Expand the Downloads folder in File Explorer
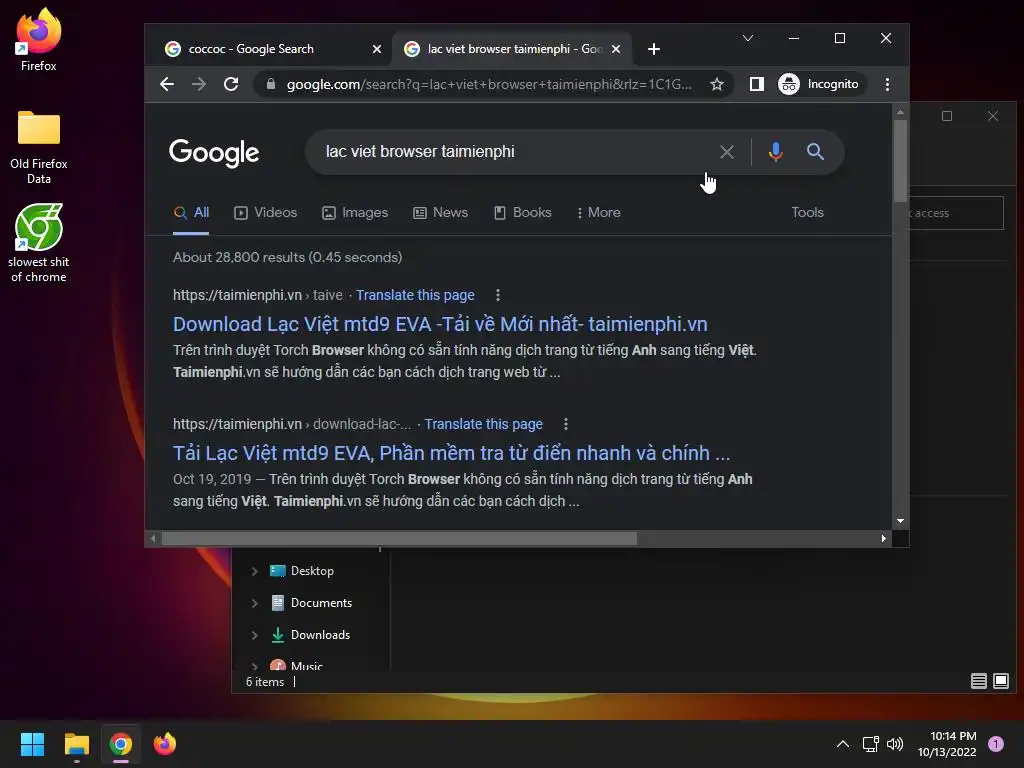Viewport: 1024px width, 768px height. pyautogui.click(x=255, y=635)
